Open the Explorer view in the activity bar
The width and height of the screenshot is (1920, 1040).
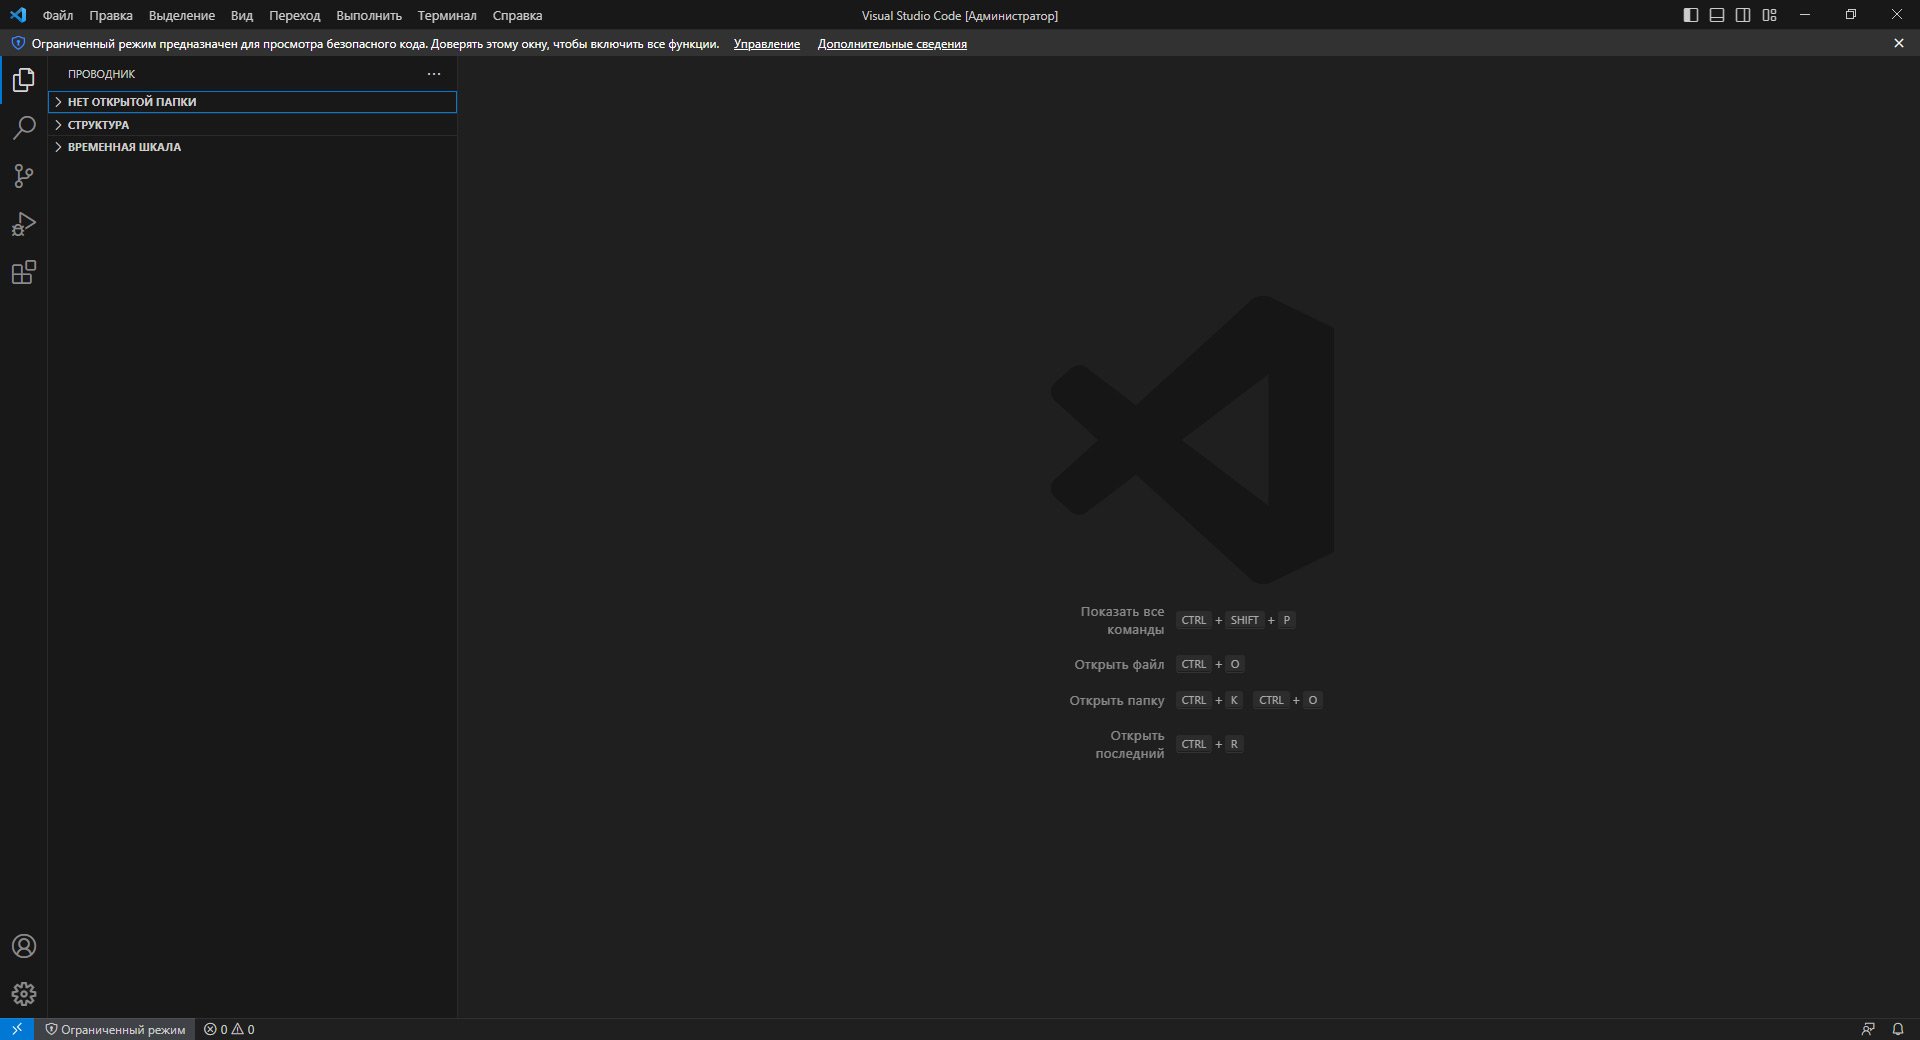[x=24, y=80]
